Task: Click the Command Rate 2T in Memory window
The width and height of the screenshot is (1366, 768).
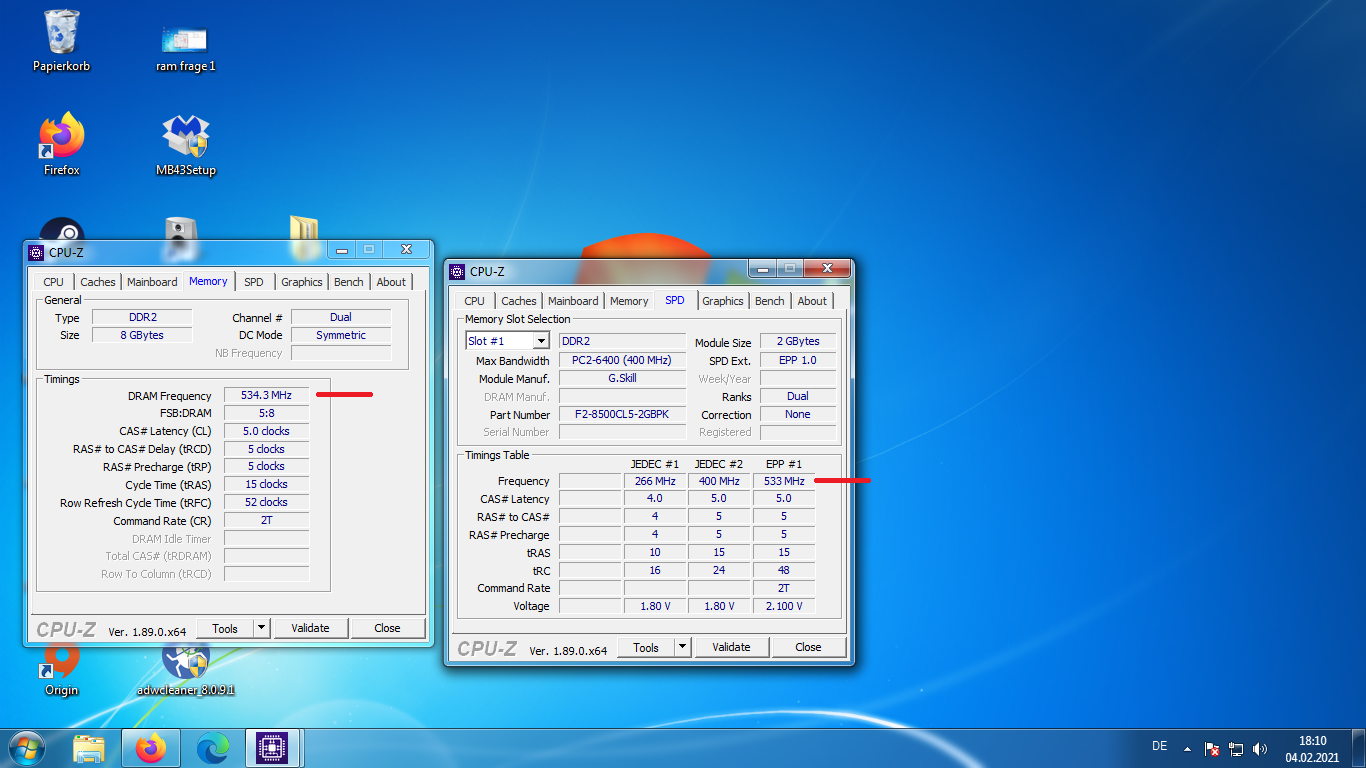Action: click(x=266, y=520)
